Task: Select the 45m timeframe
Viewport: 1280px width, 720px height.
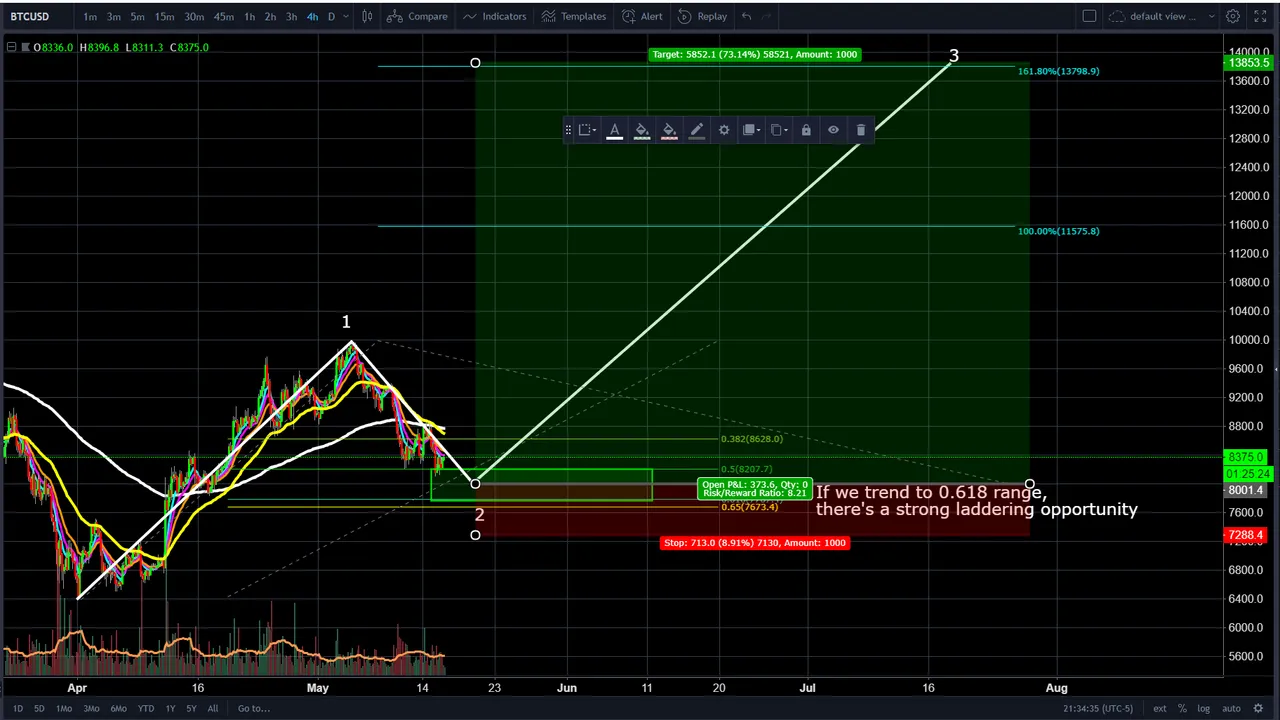Action: (224, 16)
